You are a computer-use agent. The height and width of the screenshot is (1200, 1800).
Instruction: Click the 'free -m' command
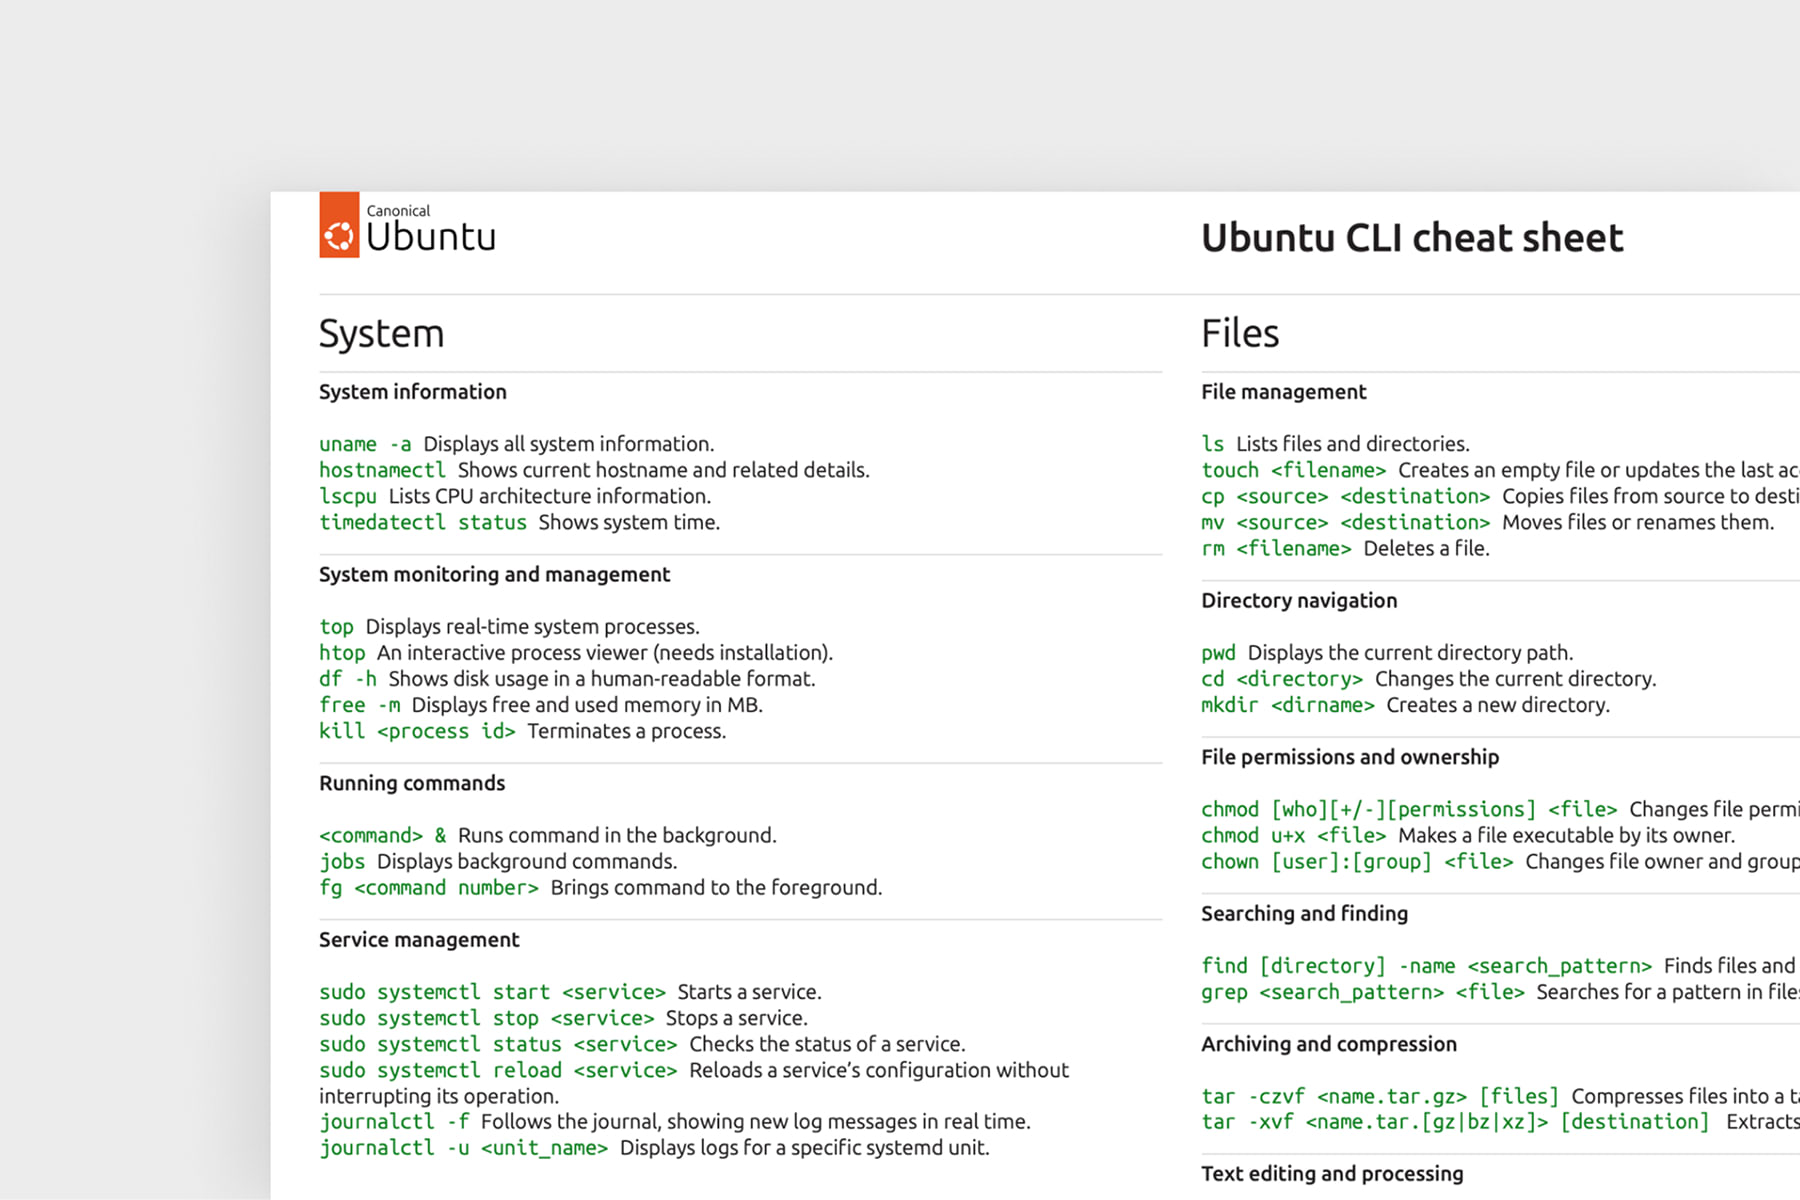360,705
